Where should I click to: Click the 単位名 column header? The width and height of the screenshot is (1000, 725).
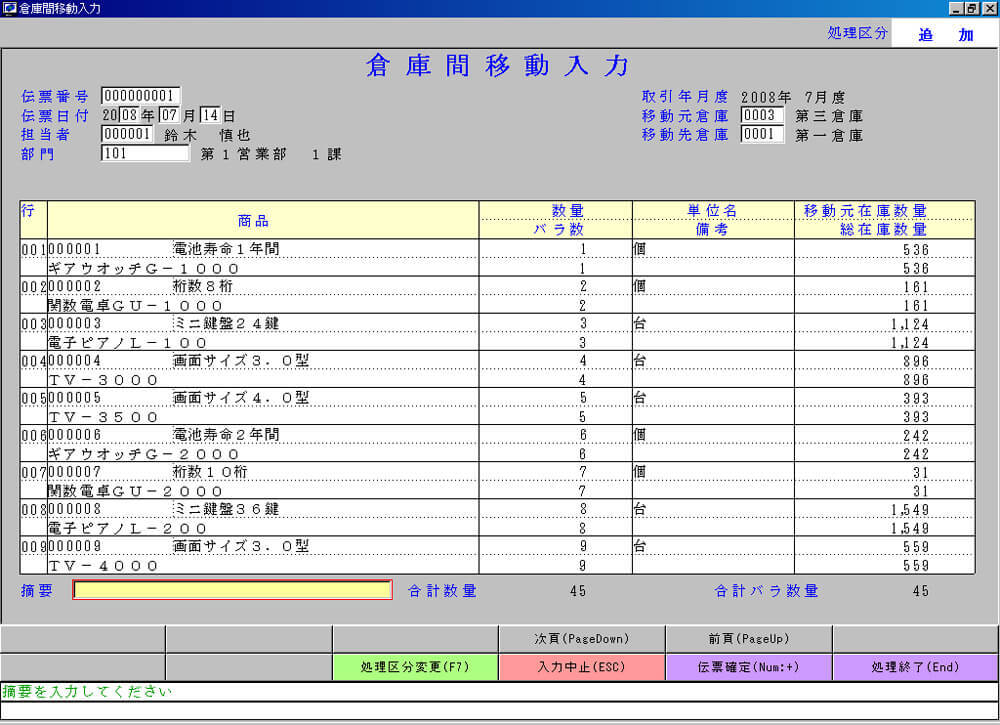pos(712,210)
